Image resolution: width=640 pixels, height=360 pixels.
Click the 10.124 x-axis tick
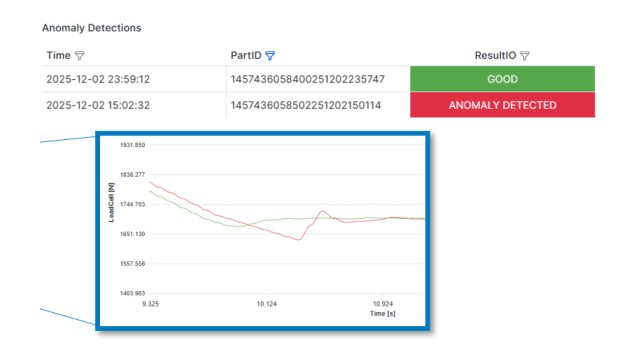[267, 304]
